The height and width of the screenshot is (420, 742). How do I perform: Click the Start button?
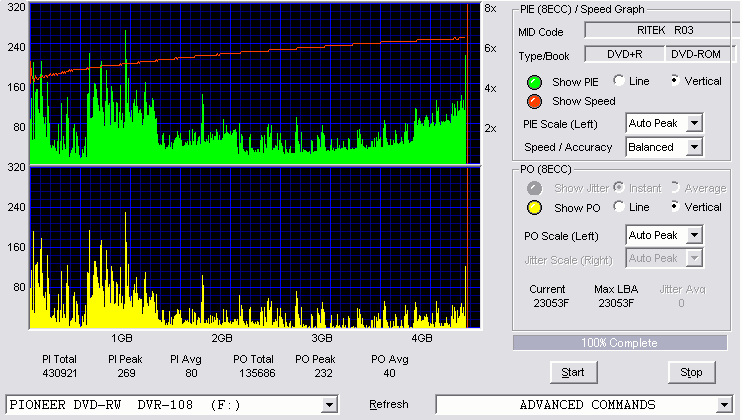574,373
